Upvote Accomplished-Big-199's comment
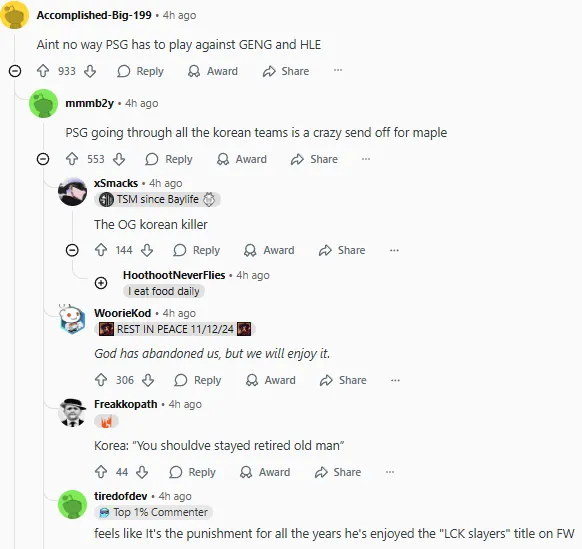This screenshot has width=582, height=549. (43, 71)
